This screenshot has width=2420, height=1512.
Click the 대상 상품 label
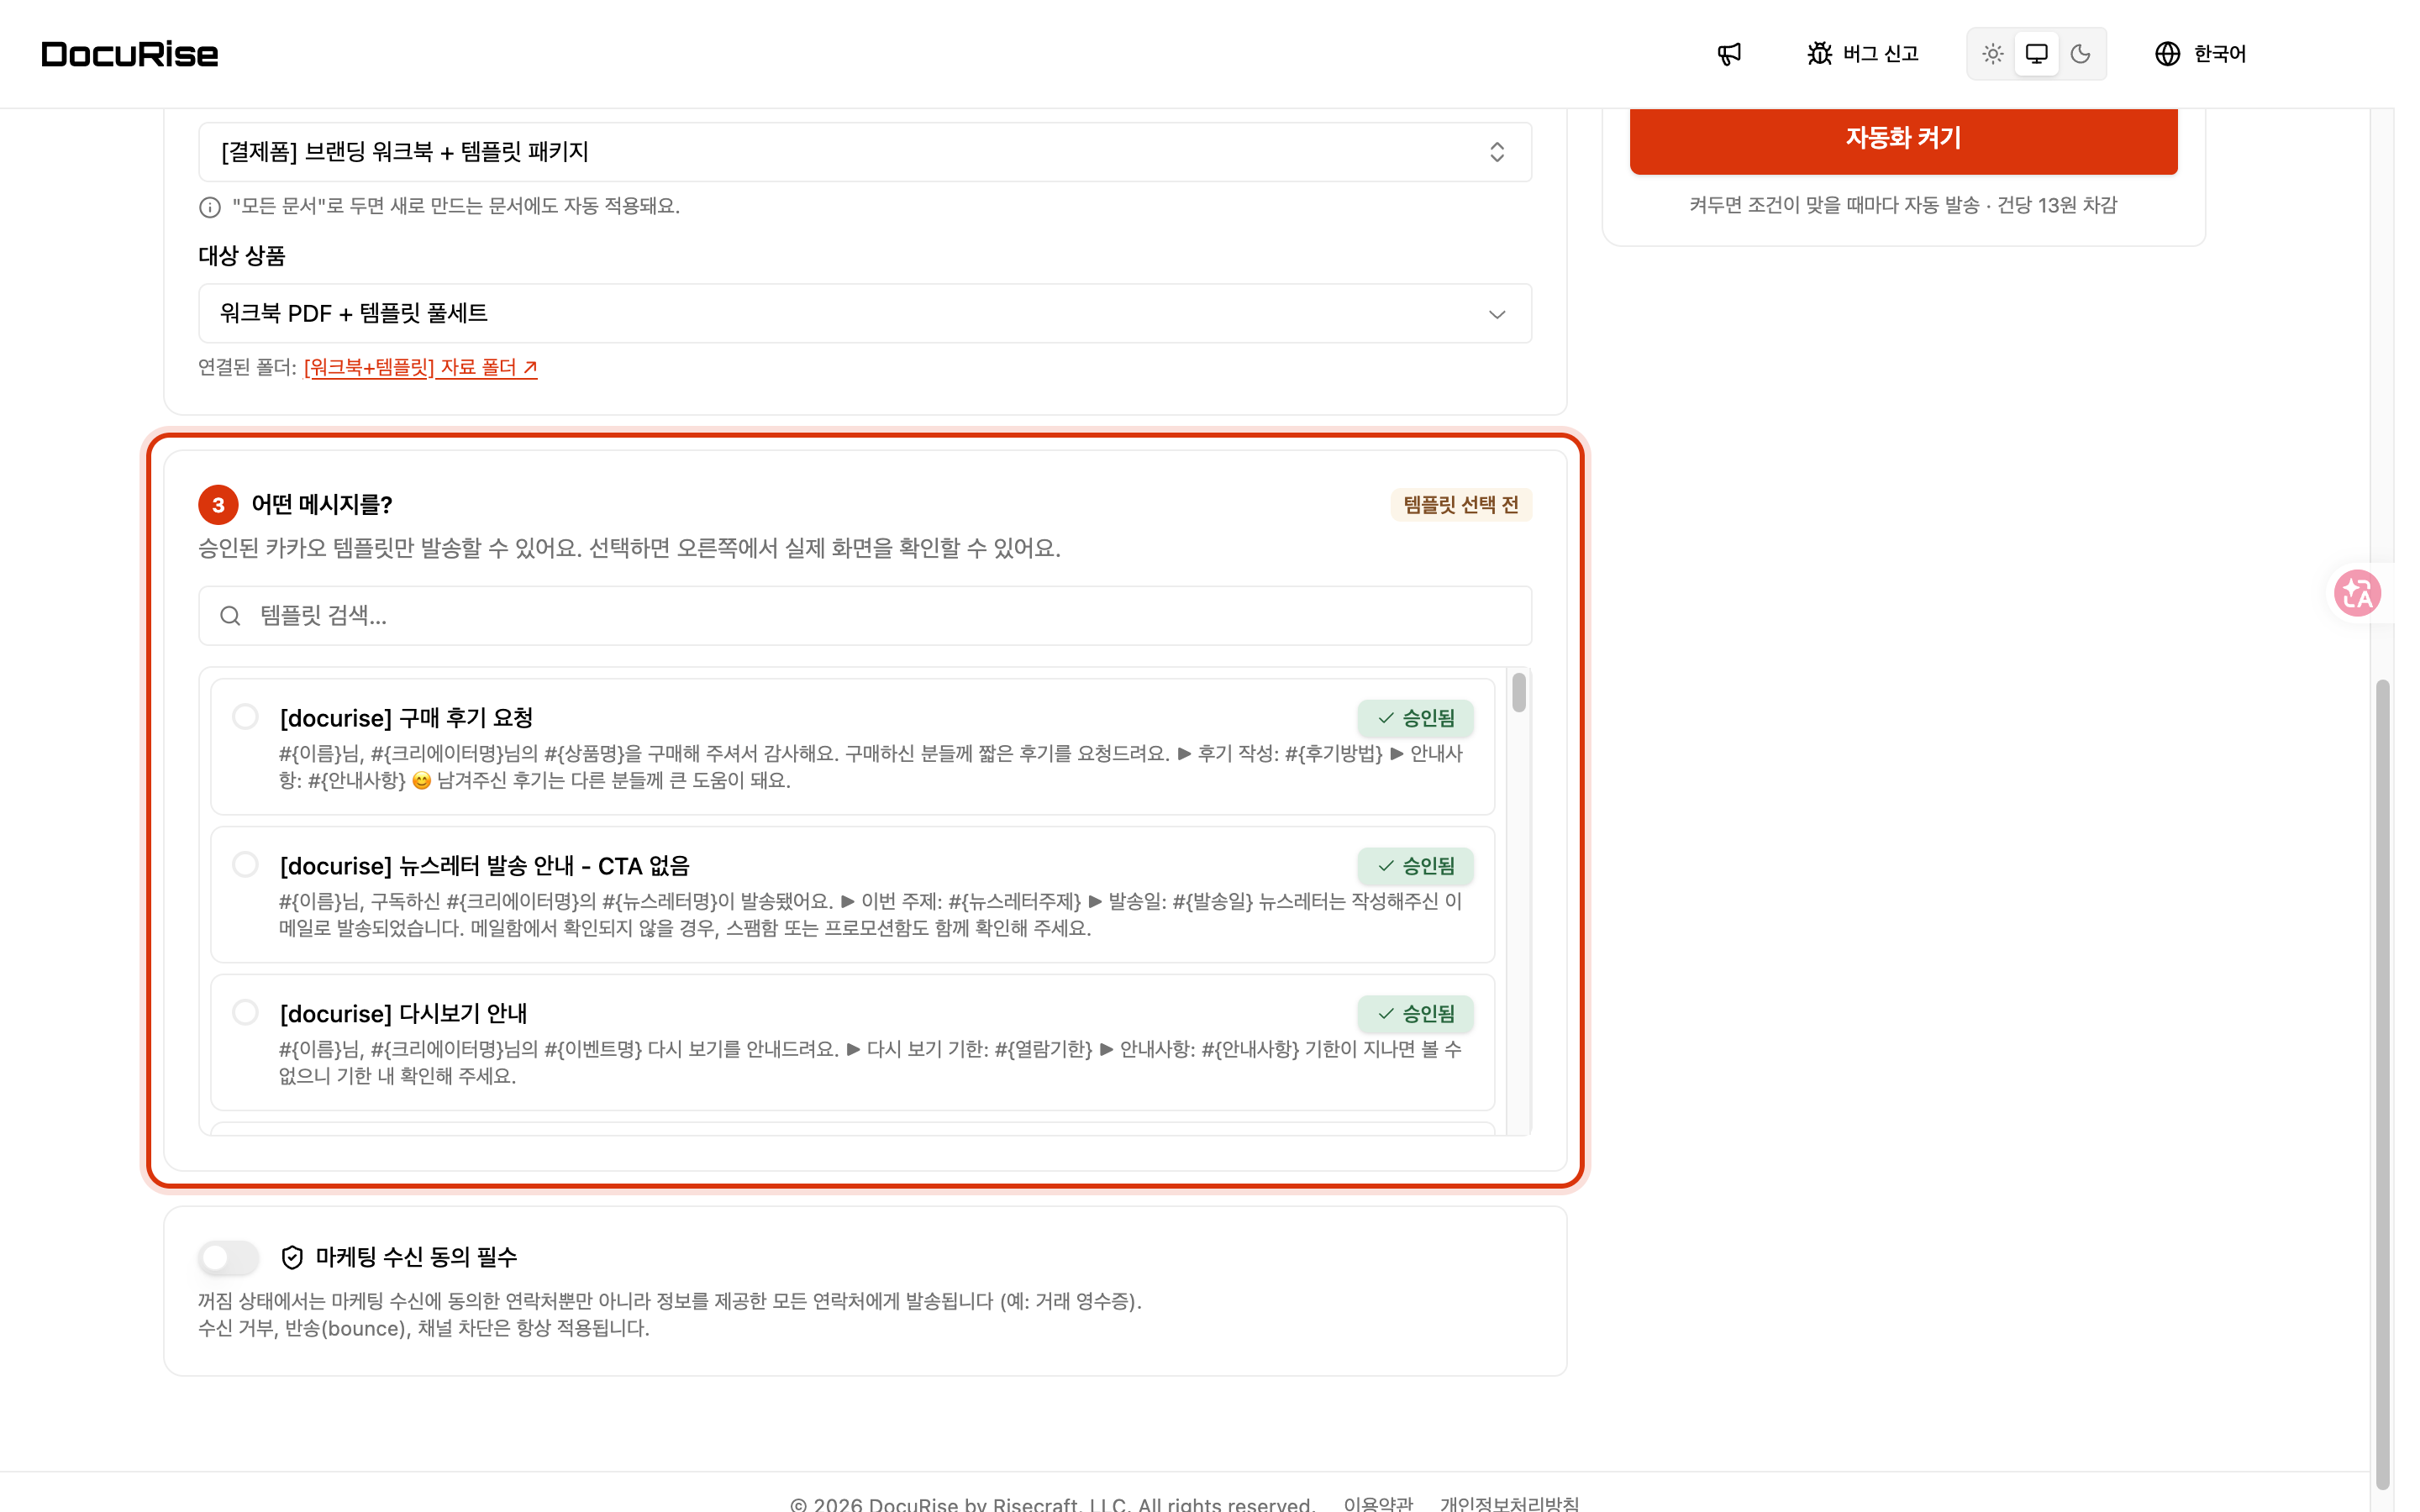tap(242, 256)
